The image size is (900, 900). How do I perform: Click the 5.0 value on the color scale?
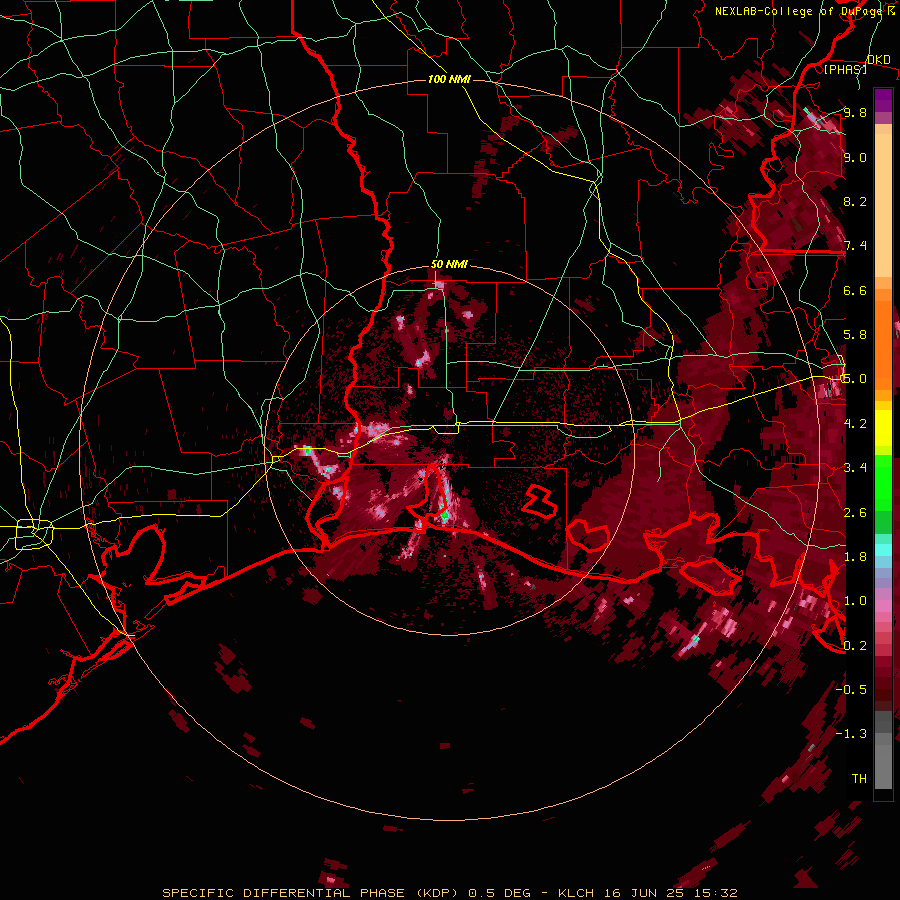[855, 379]
